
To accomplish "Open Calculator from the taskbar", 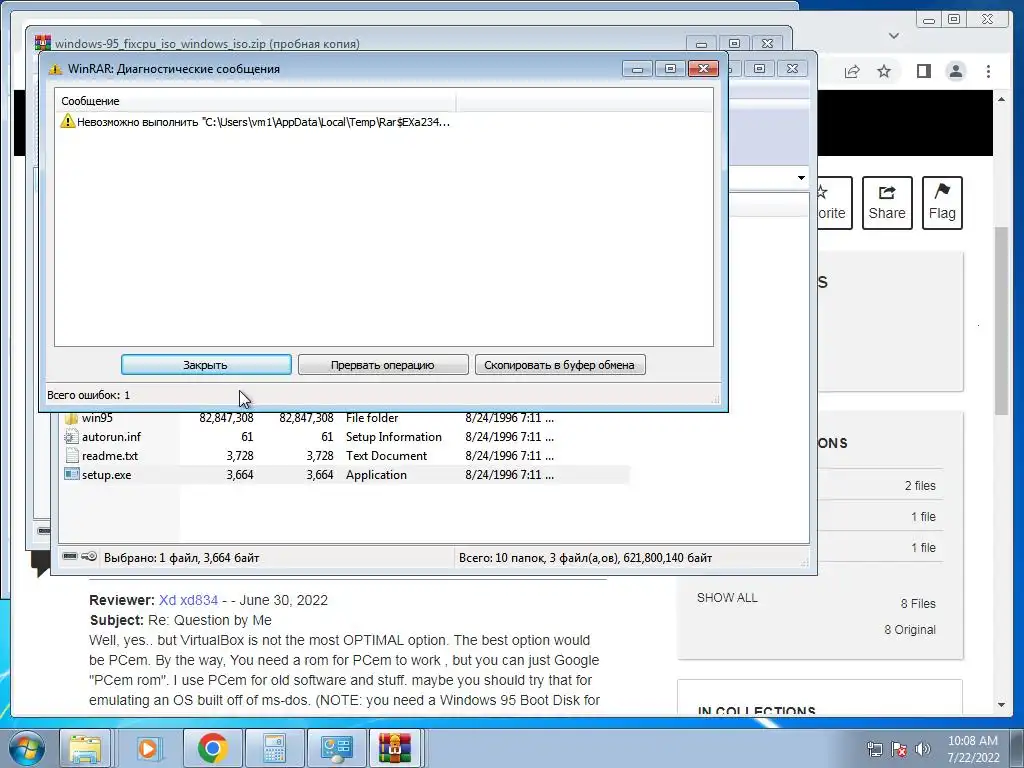I will coord(274,748).
